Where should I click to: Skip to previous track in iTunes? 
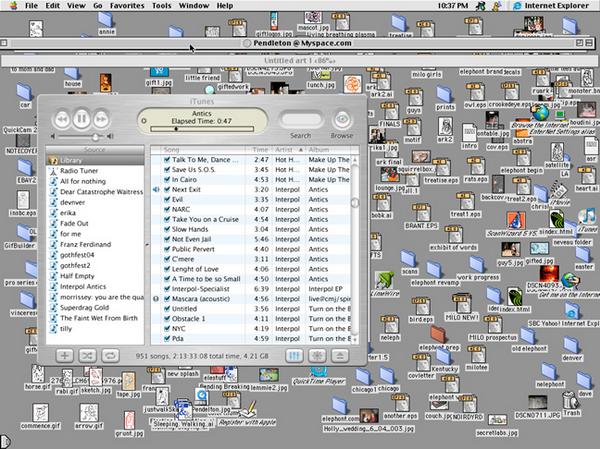[62, 119]
